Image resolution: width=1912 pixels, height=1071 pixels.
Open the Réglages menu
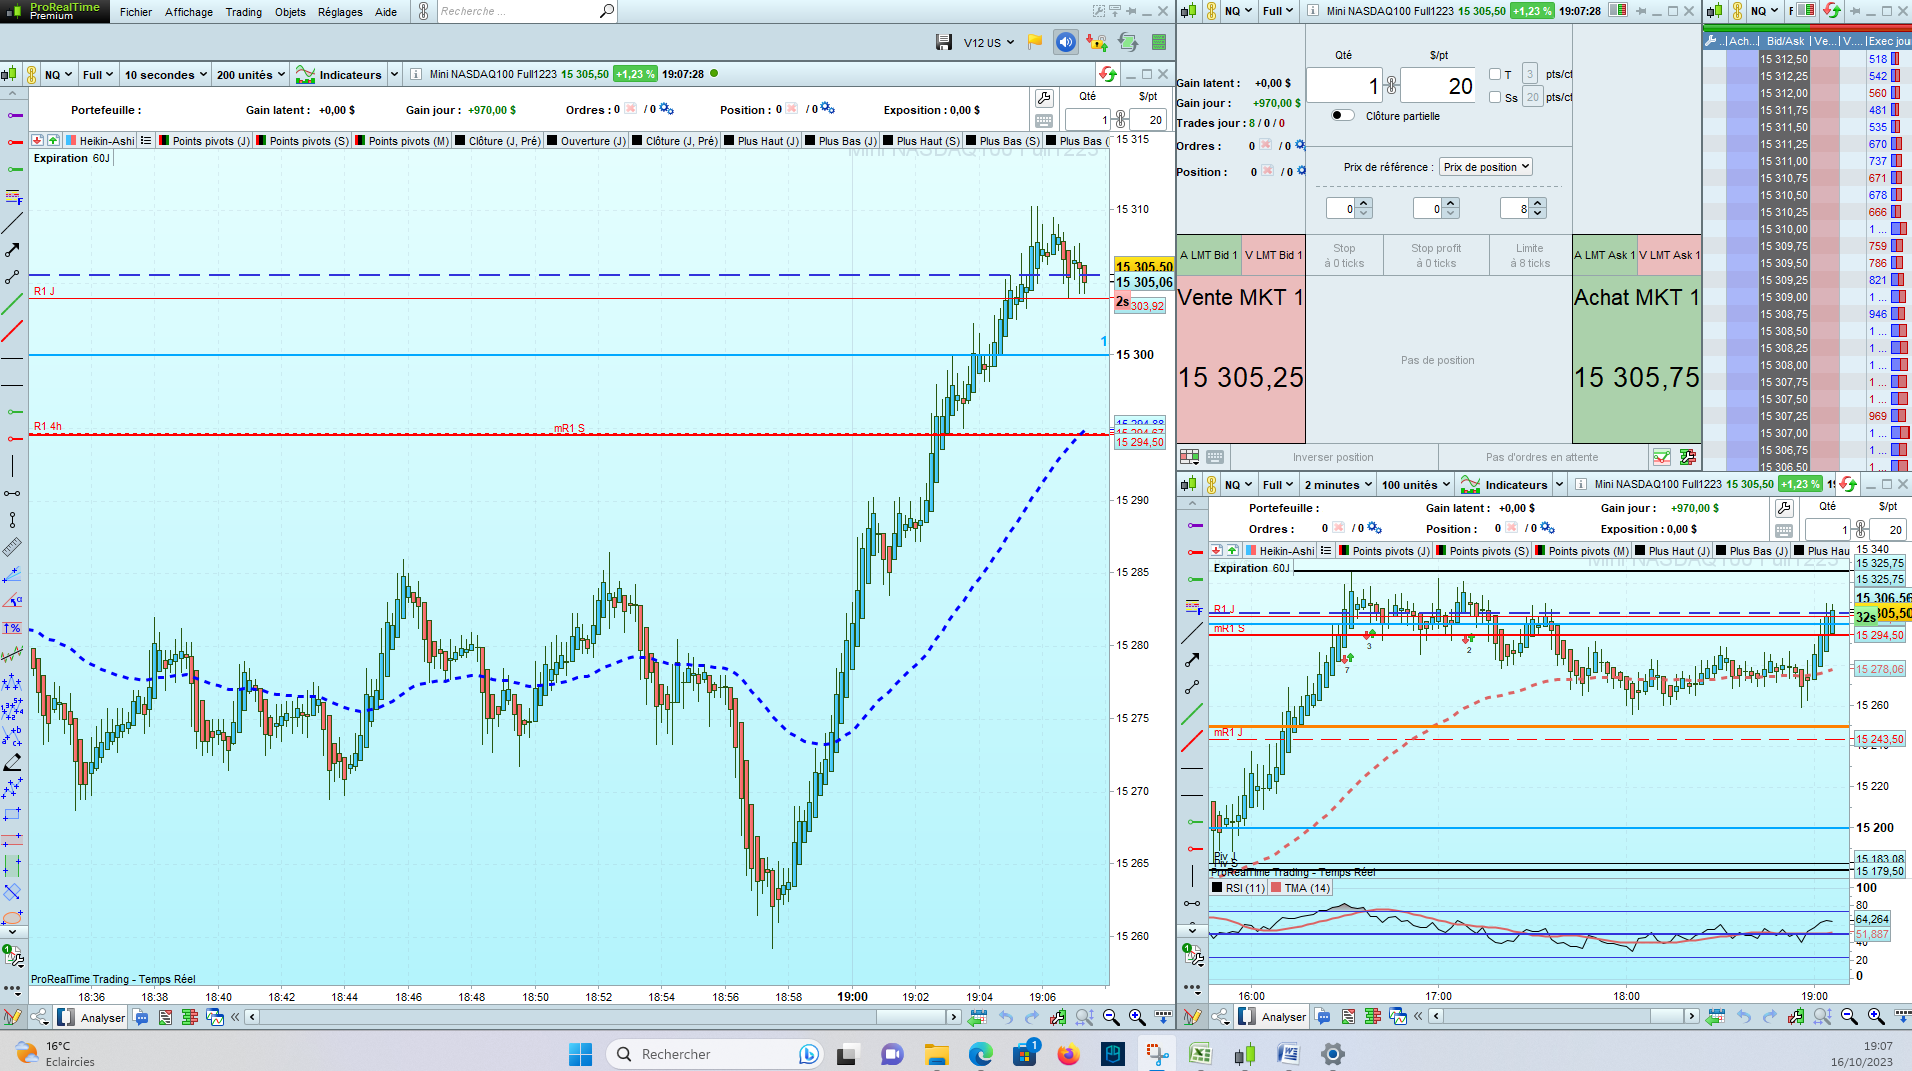point(340,12)
